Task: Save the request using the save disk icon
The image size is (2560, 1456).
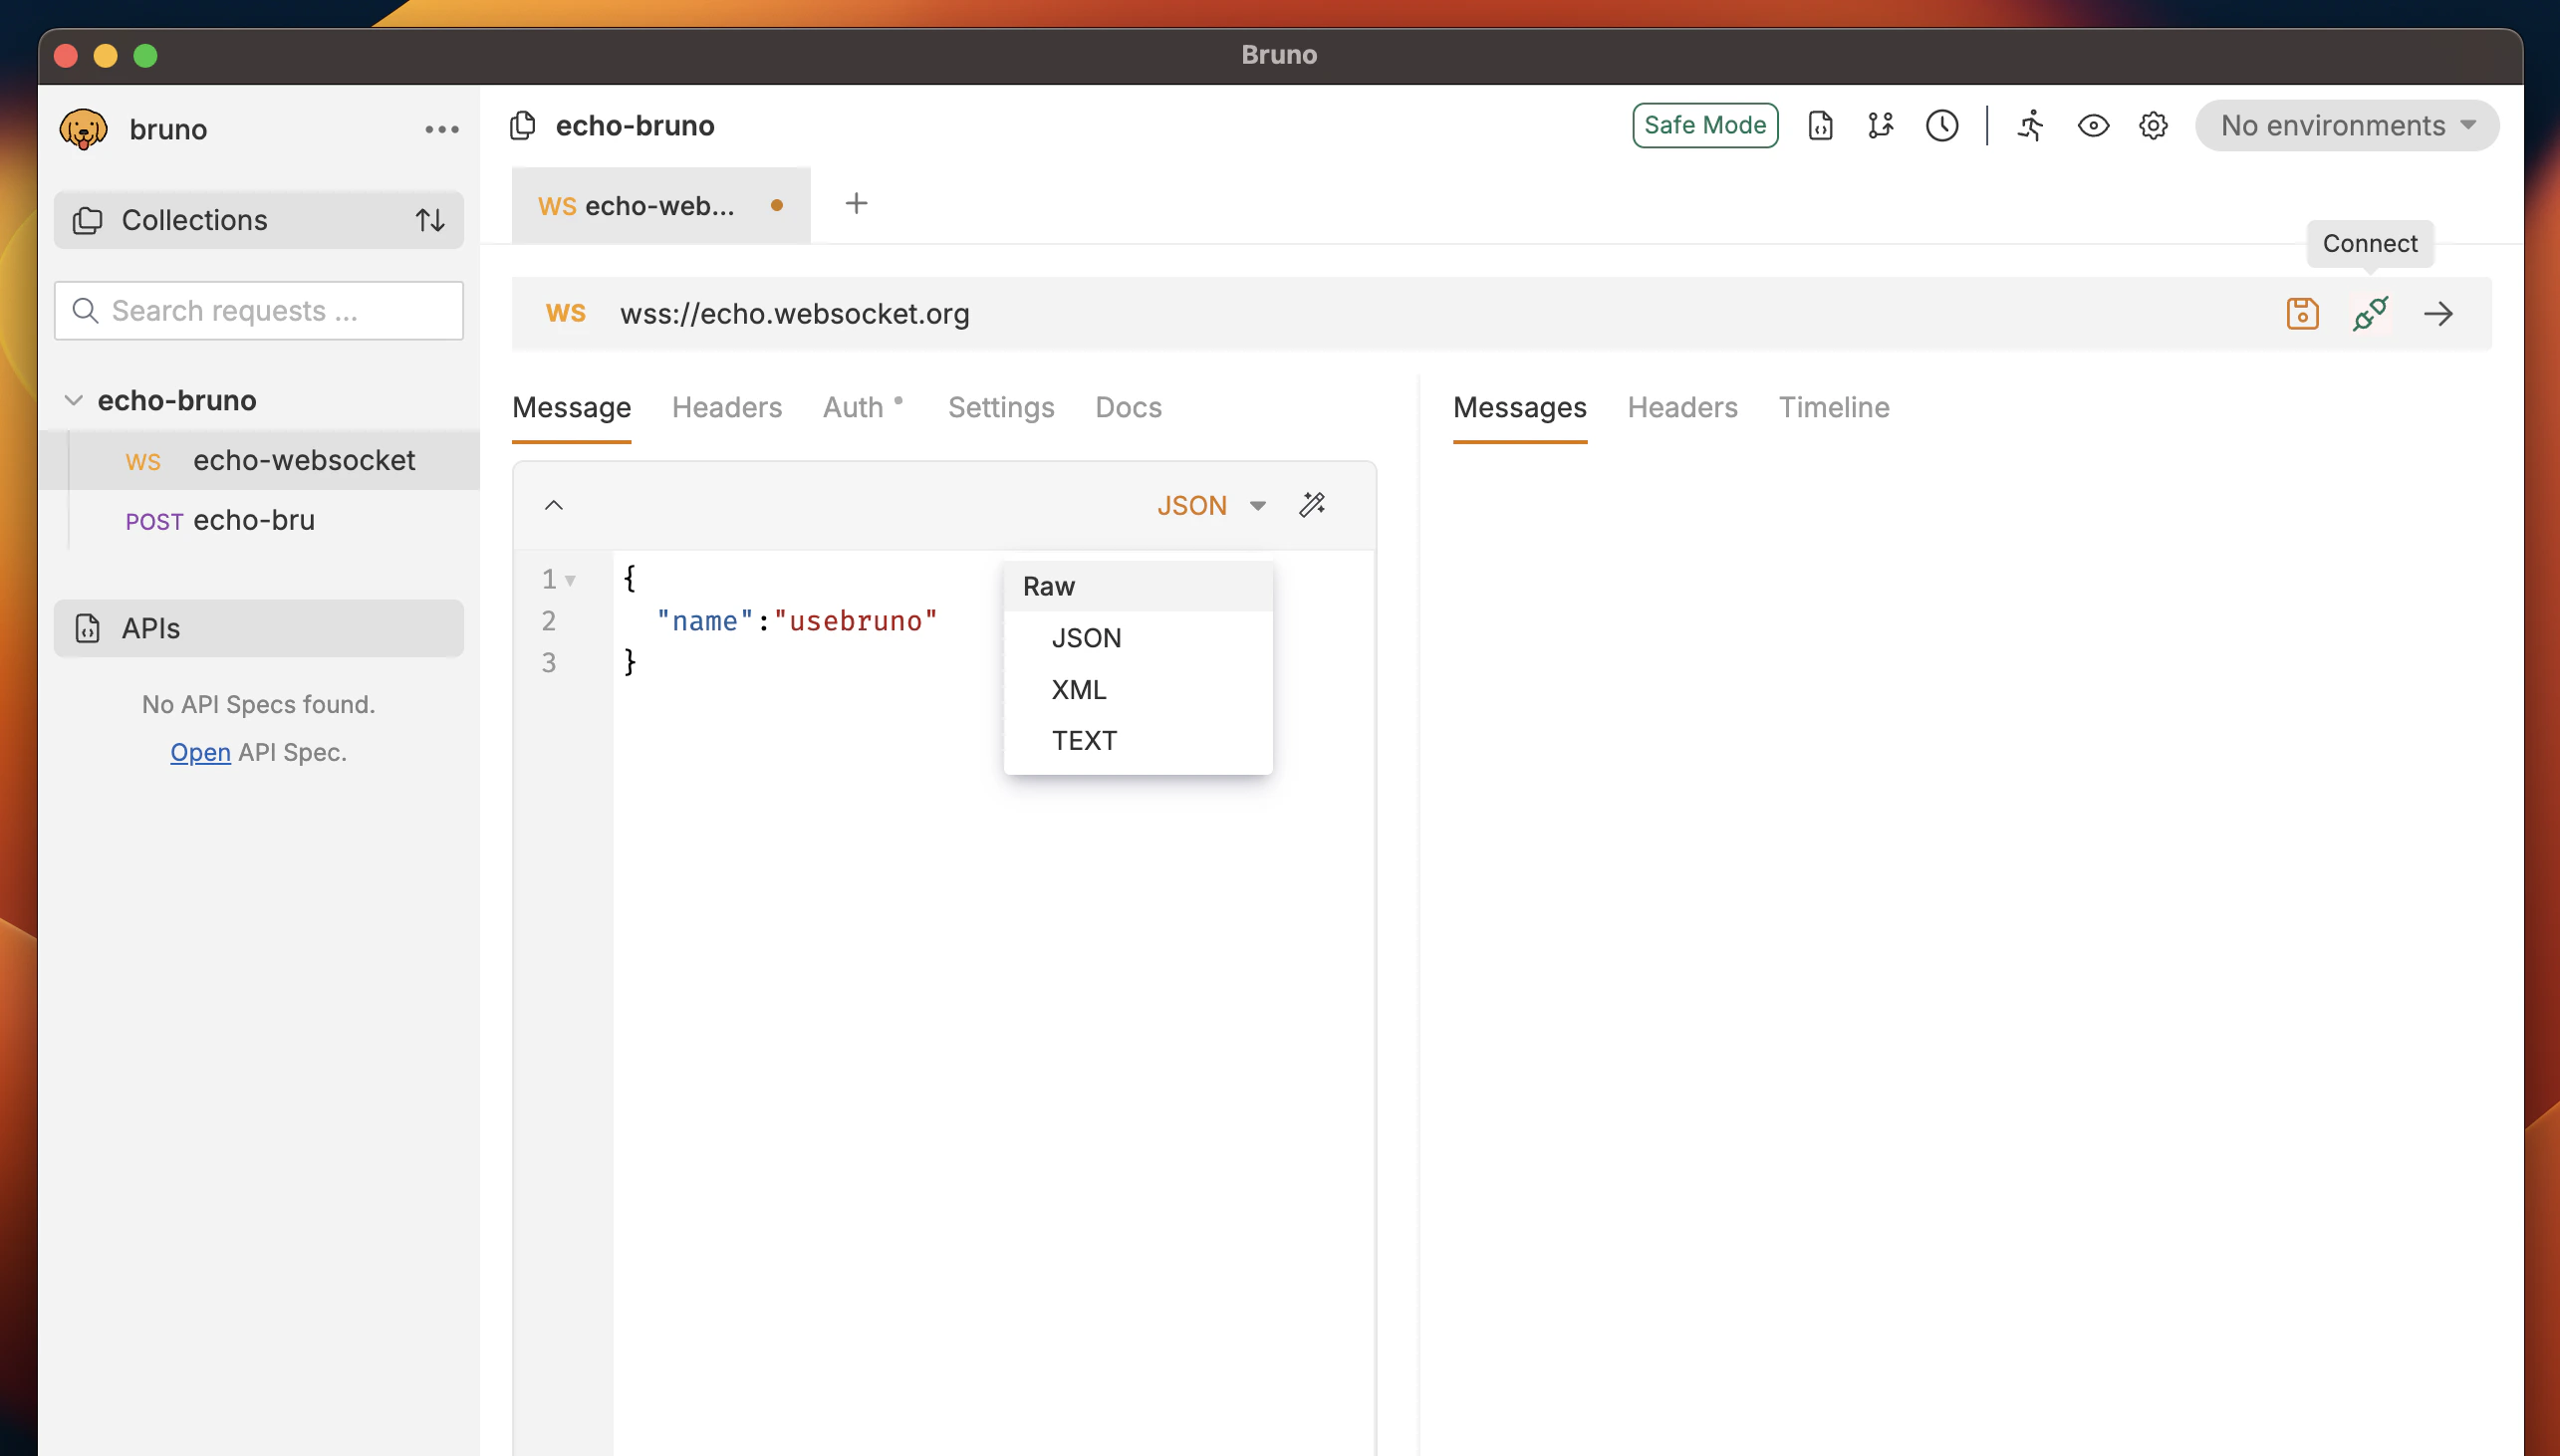Action: click(2301, 313)
